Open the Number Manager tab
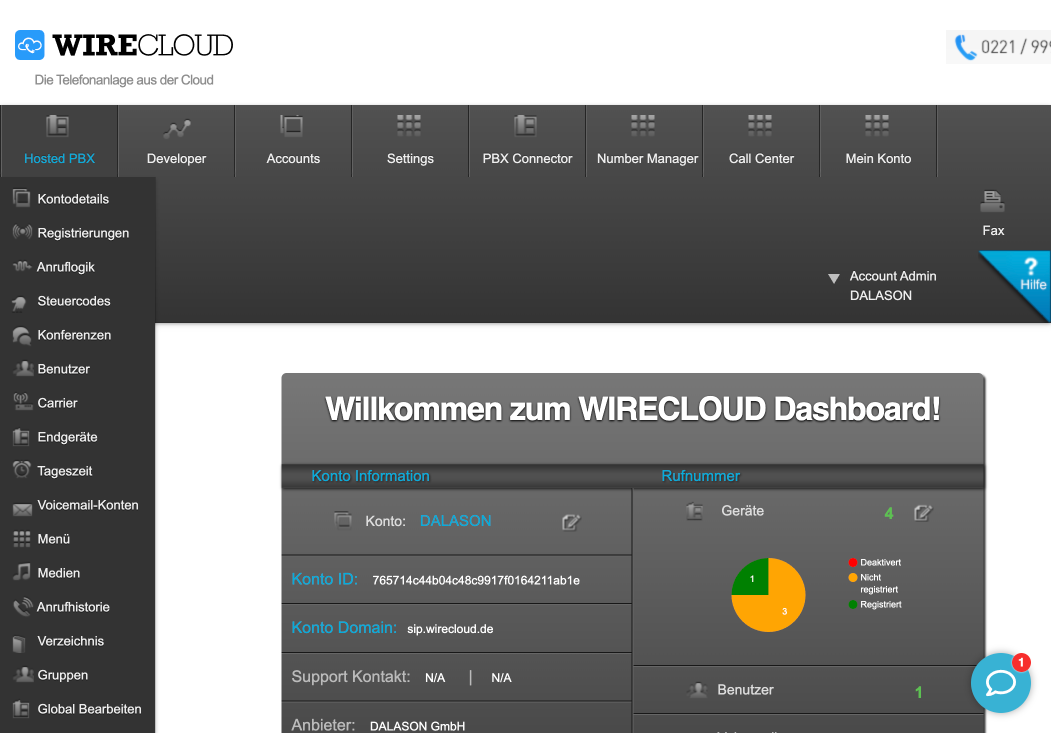Image resolution: width=1051 pixels, height=733 pixels. [644, 141]
